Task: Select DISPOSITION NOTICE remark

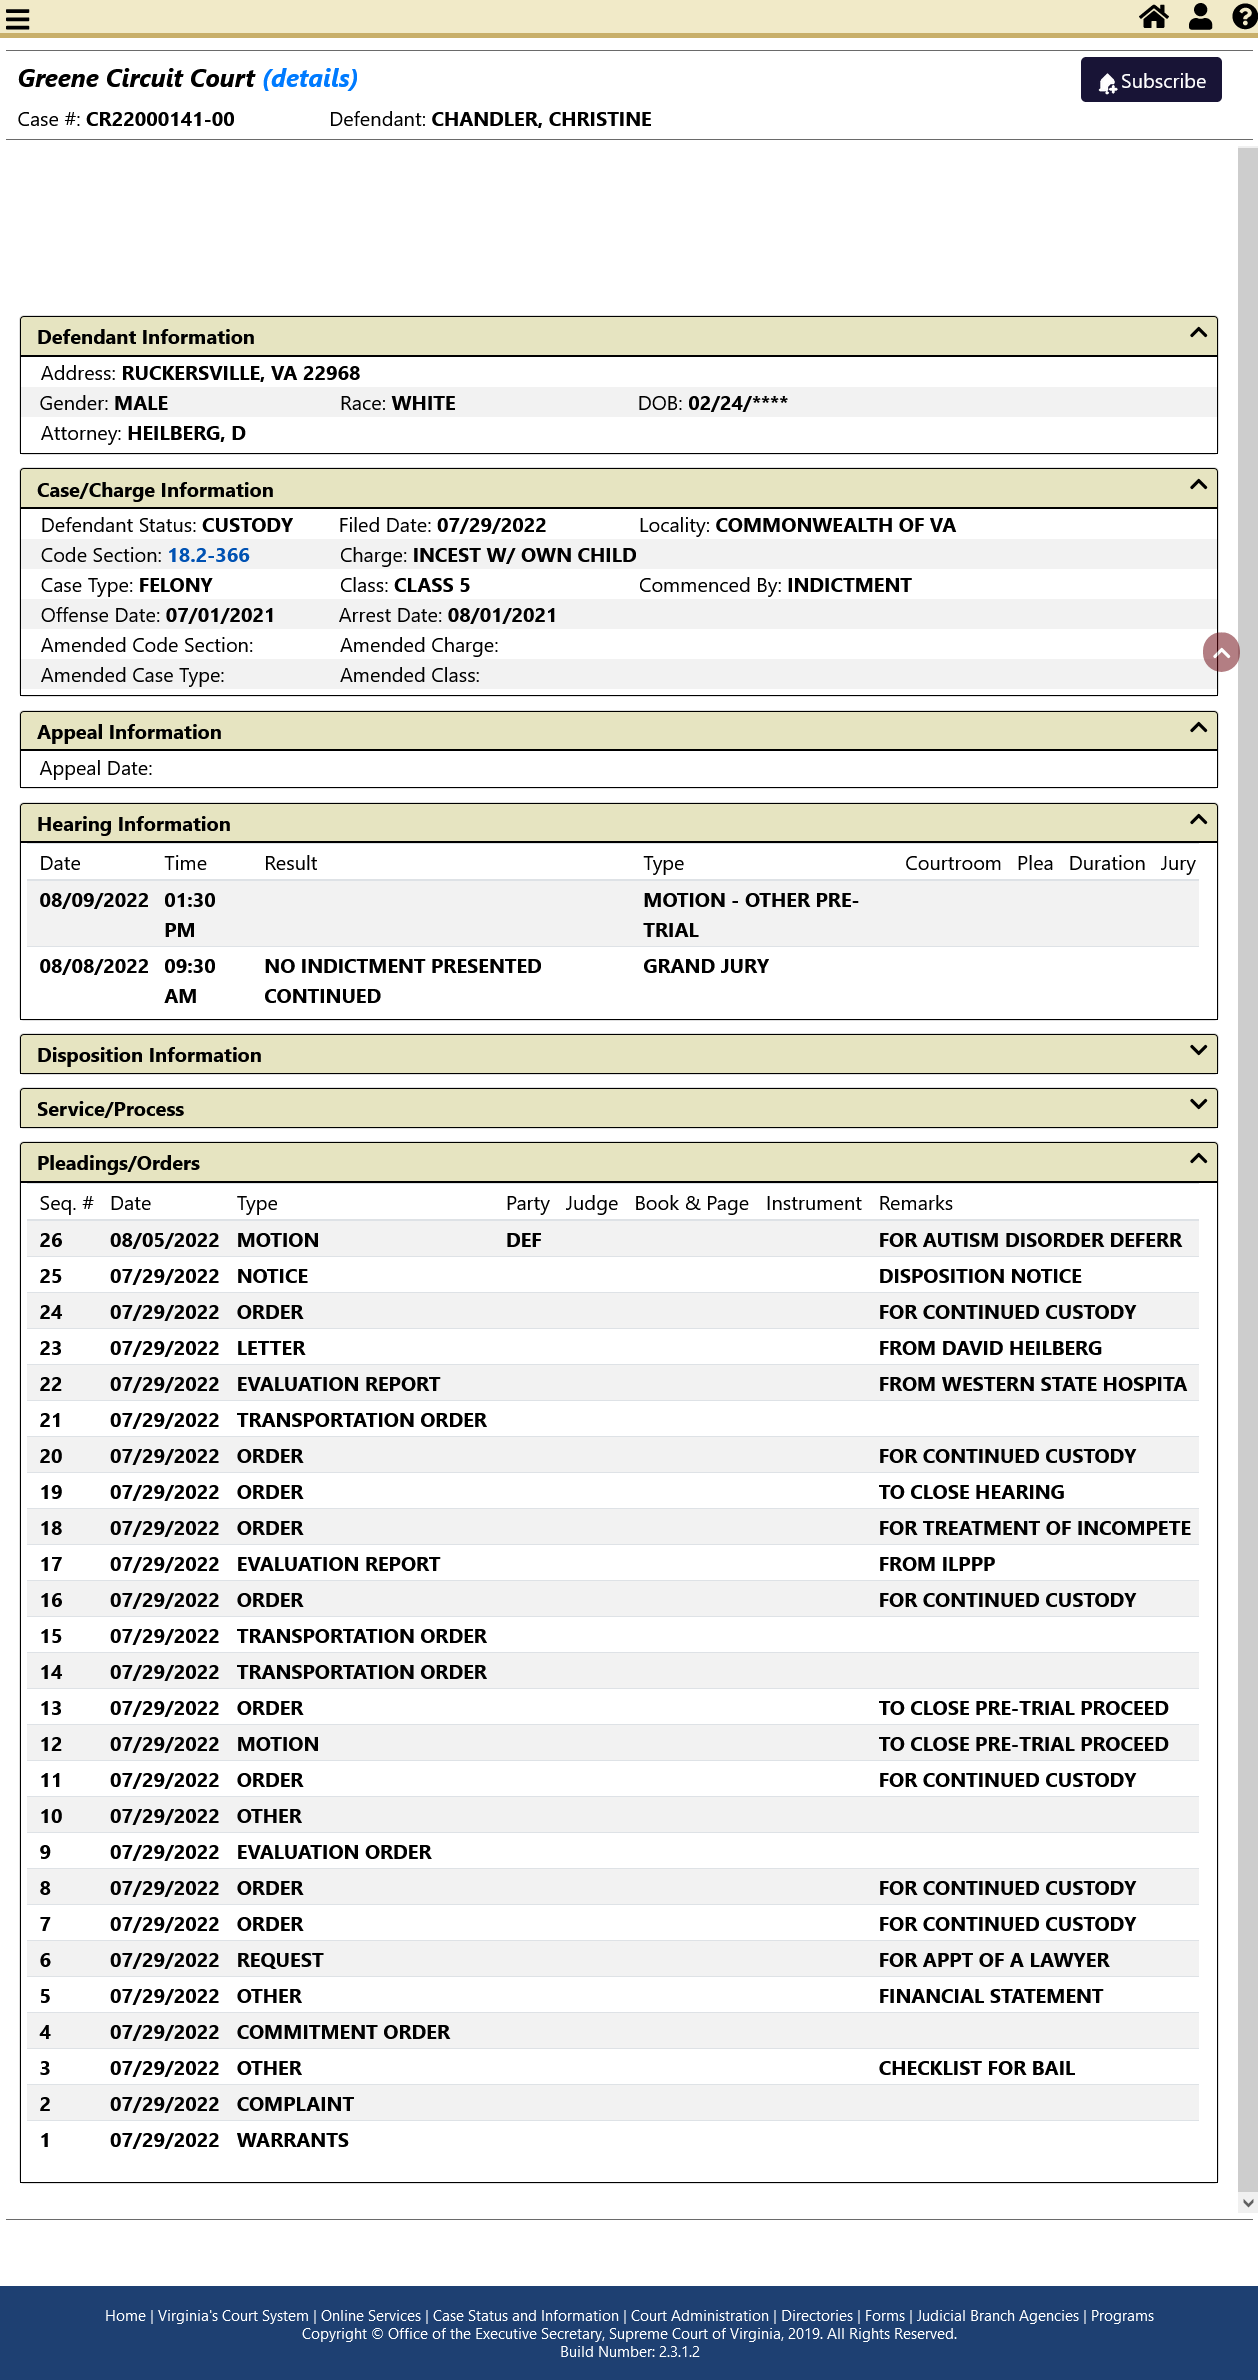Action: 980,1276
